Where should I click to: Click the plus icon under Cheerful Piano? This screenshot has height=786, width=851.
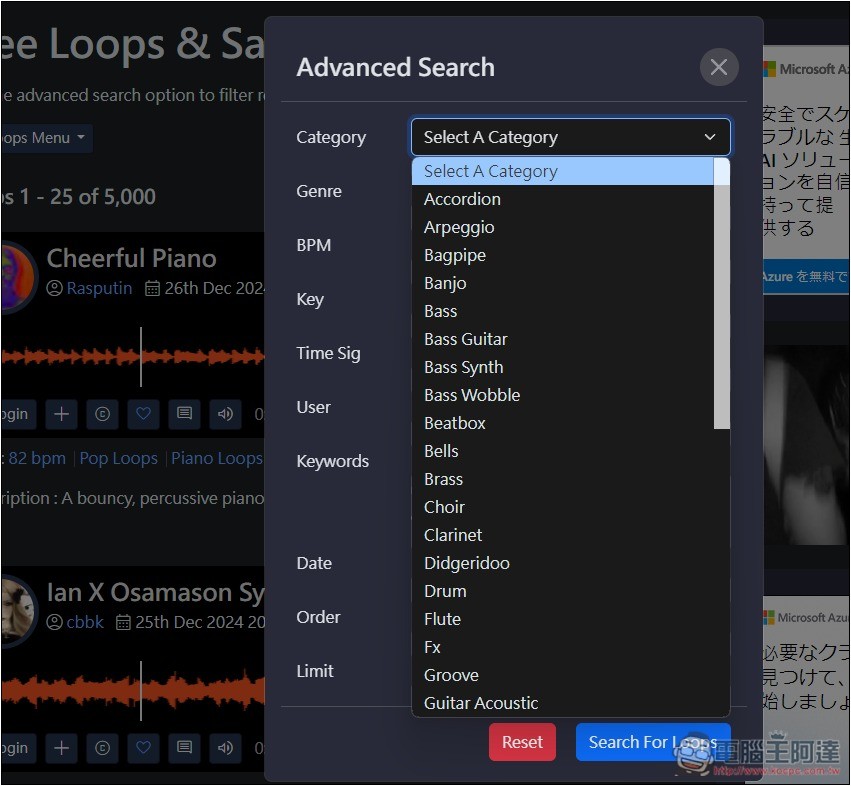point(61,414)
